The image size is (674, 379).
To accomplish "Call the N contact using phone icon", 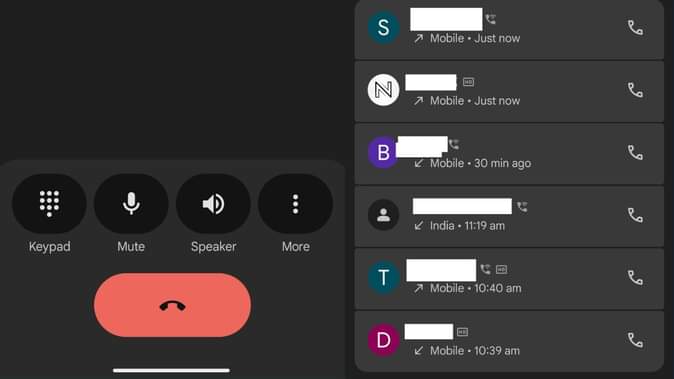I will (635, 90).
